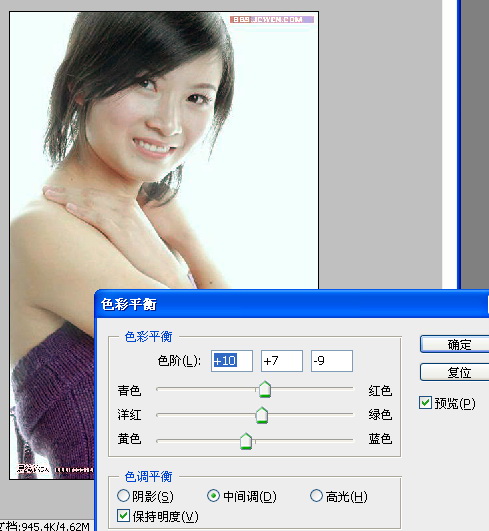Toggle the 预览(P) checkbox

(x=425, y=403)
